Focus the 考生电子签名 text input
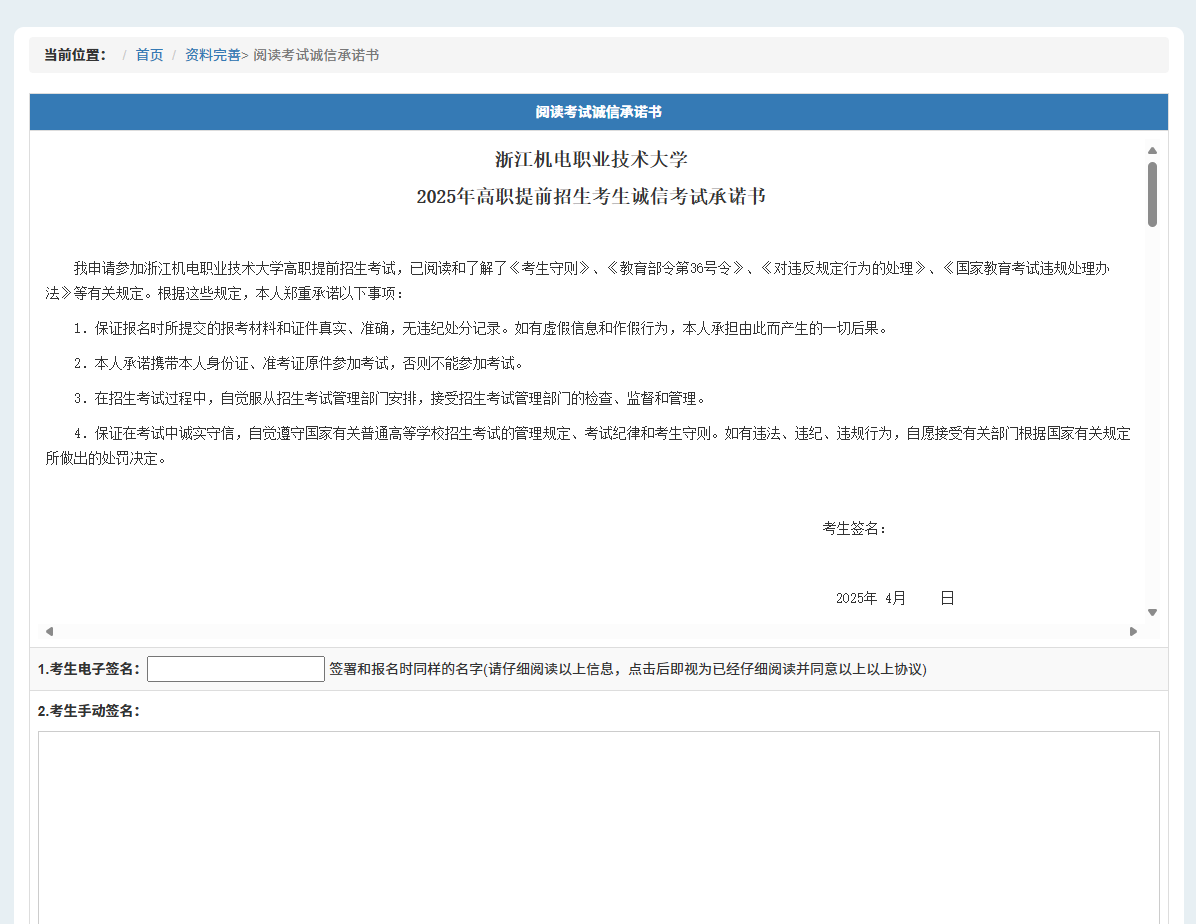The width and height of the screenshot is (1196, 924). (236, 669)
